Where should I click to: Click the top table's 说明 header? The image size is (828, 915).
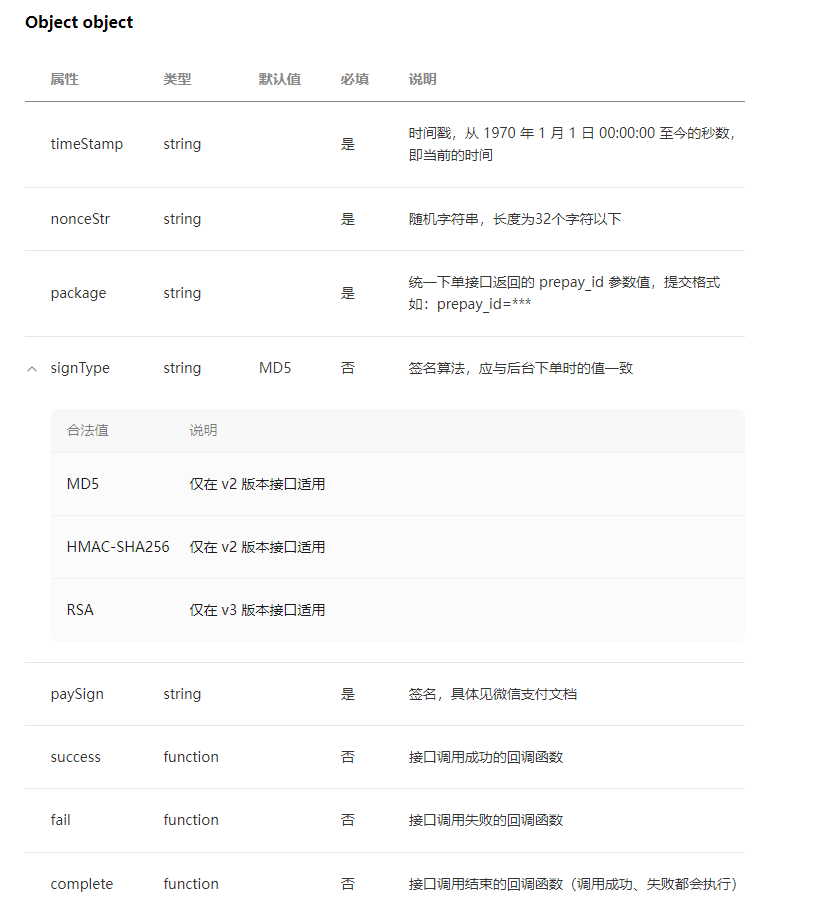click(x=422, y=79)
